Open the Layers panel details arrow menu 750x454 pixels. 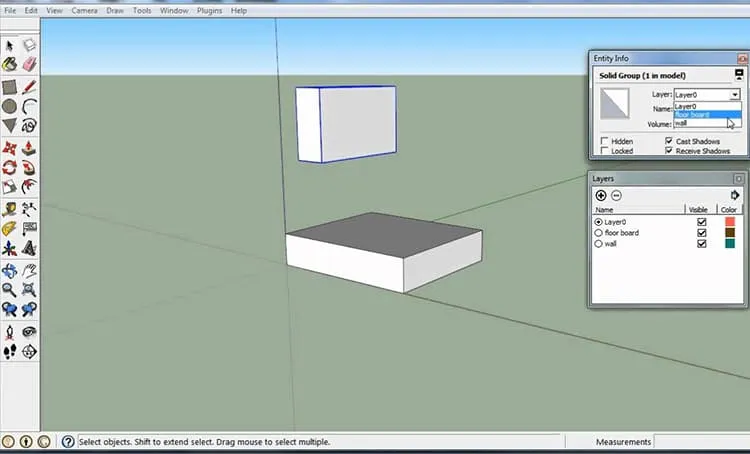click(735, 195)
